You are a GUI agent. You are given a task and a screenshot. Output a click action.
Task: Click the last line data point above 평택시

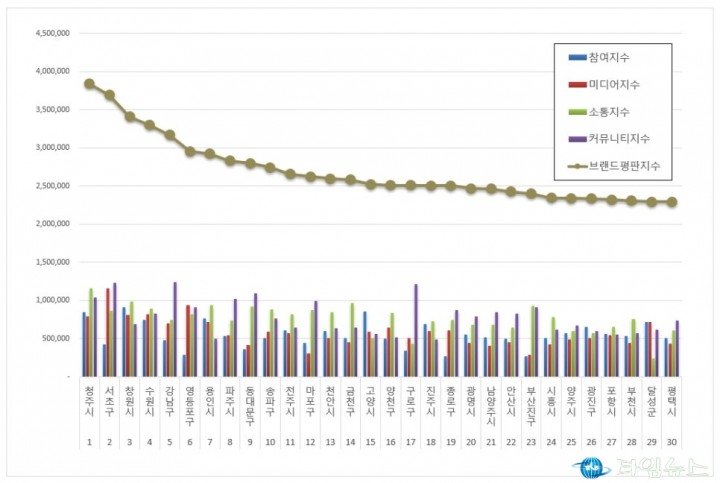[x=673, y=202]
